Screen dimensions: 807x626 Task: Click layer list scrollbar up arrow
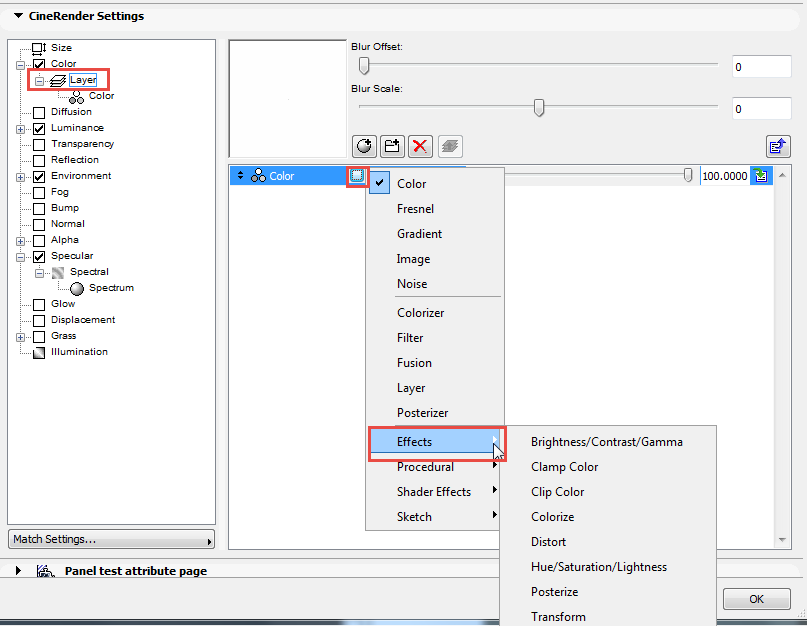pyautogui.click(x=782, y=176)
